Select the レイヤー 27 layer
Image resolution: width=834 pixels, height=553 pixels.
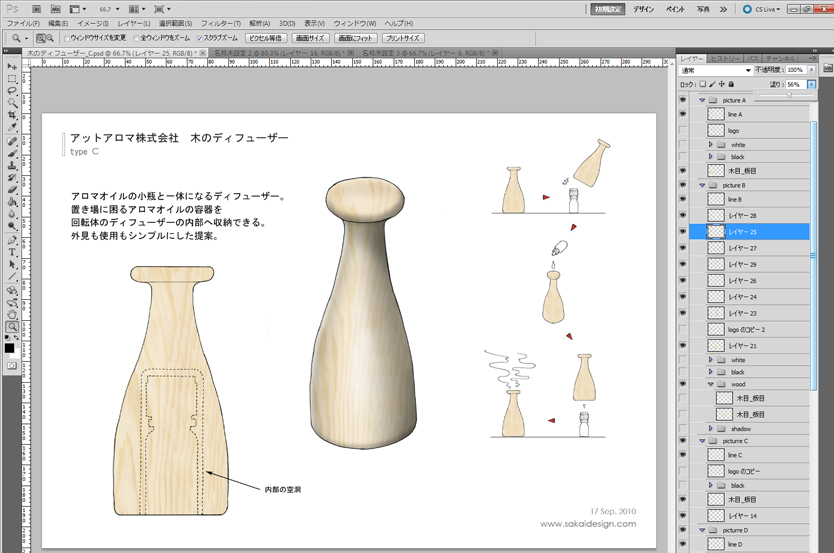click(742, 248)
